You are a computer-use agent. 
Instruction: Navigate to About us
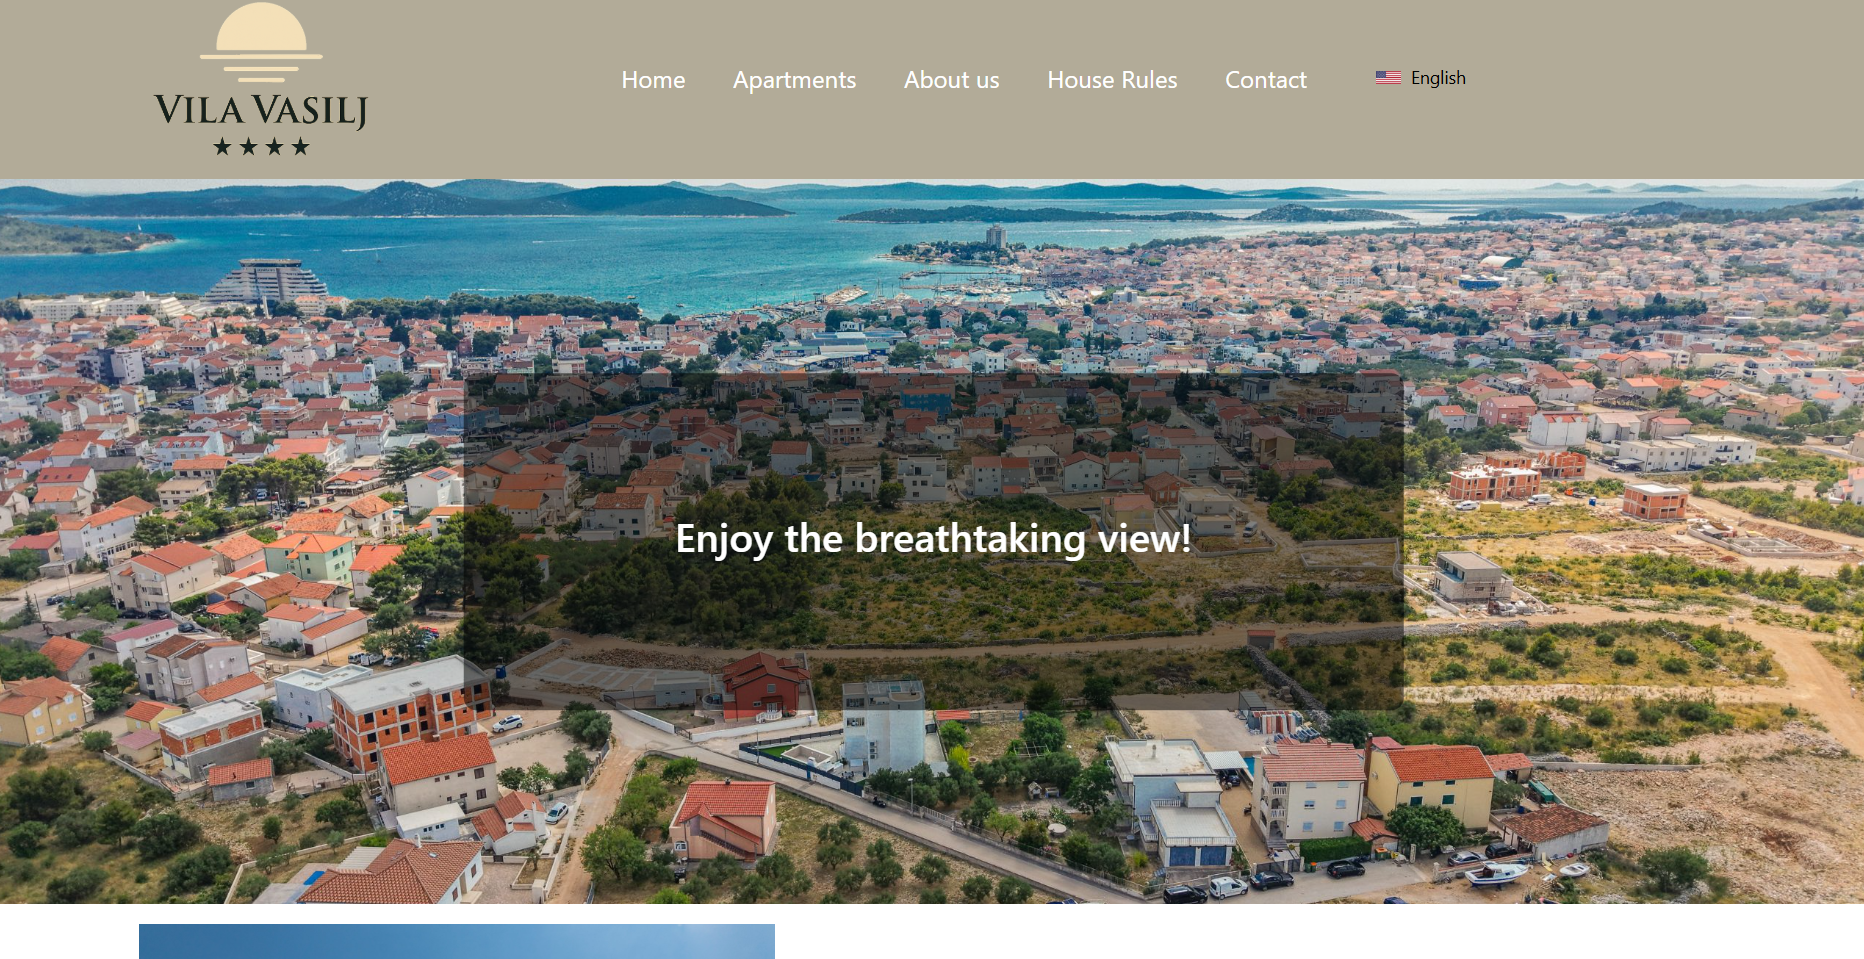pyautogui.click(x=951, y=80)
